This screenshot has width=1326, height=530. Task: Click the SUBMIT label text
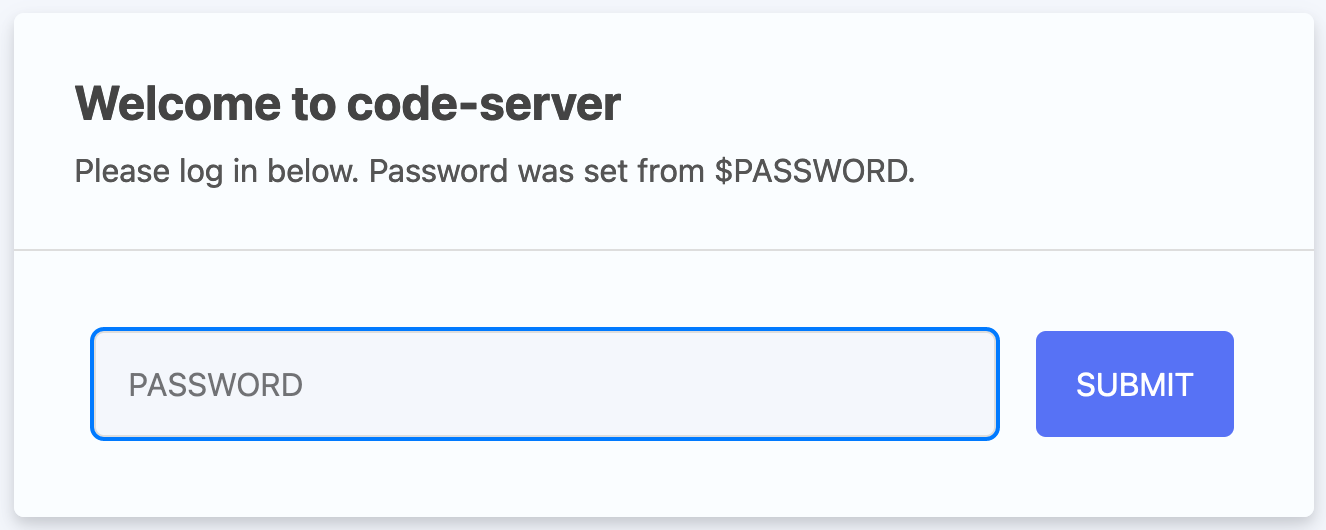1134,385
